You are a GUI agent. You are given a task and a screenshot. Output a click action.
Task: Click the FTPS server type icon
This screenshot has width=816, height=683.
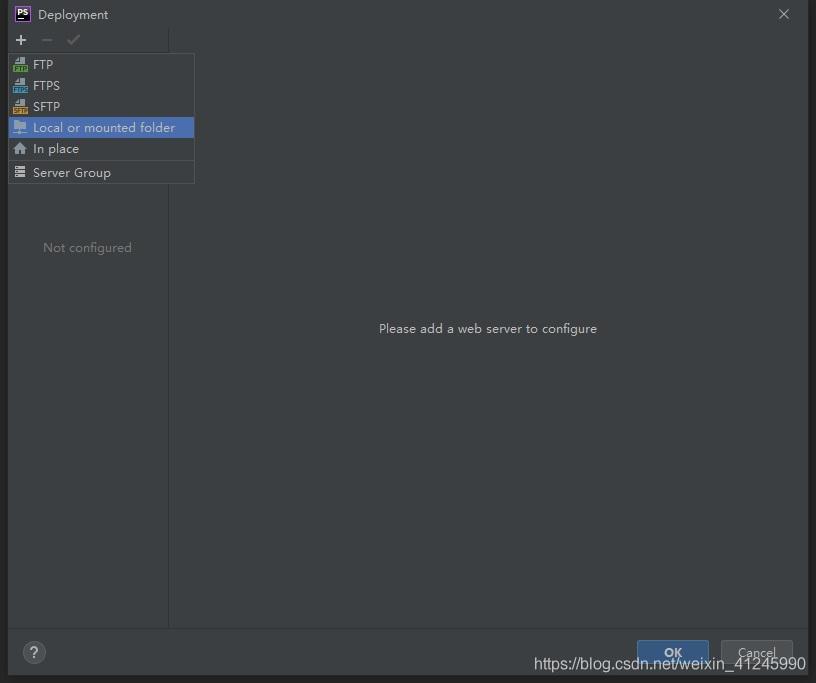tap(20, 86)
